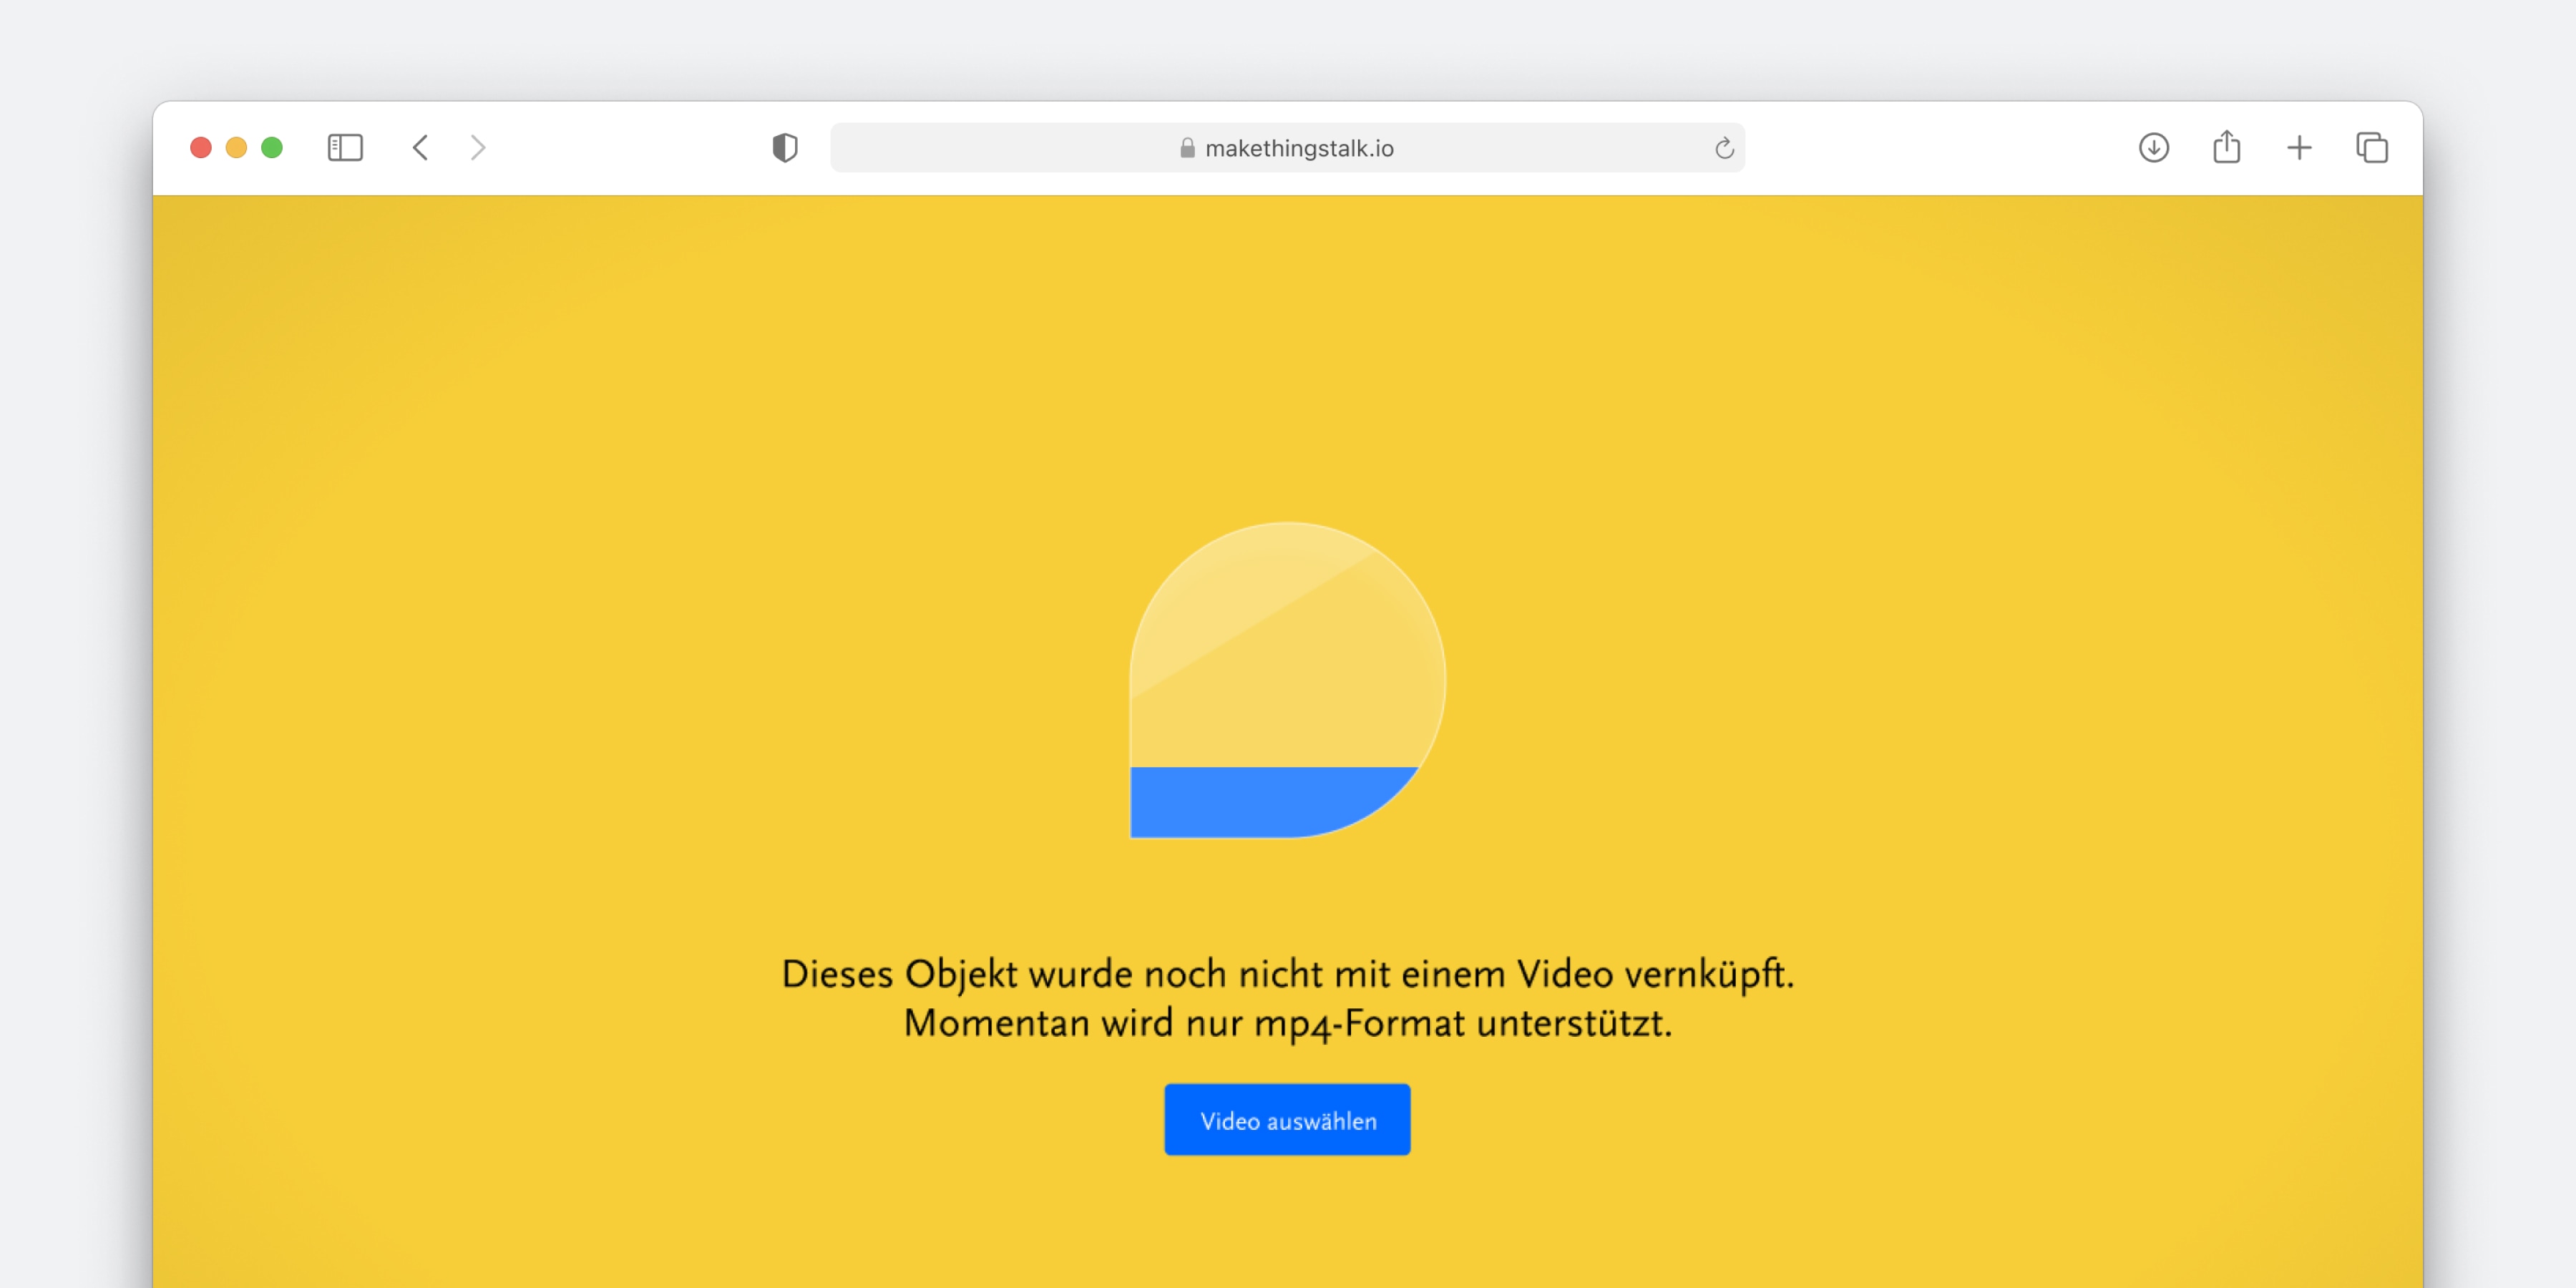Reload the makethingstalk.io page

click(1723, 148)
